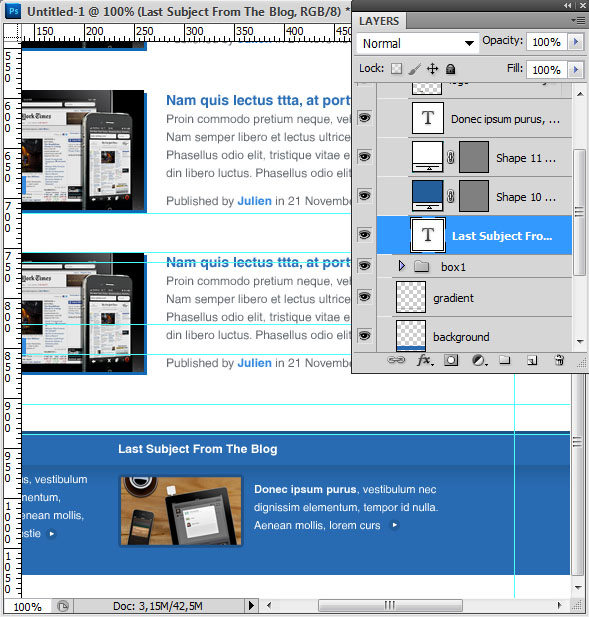This screenshot has height=617, width=589.
Task: Hide the Donec ipsum purus text layer
Action: (364, 117)
